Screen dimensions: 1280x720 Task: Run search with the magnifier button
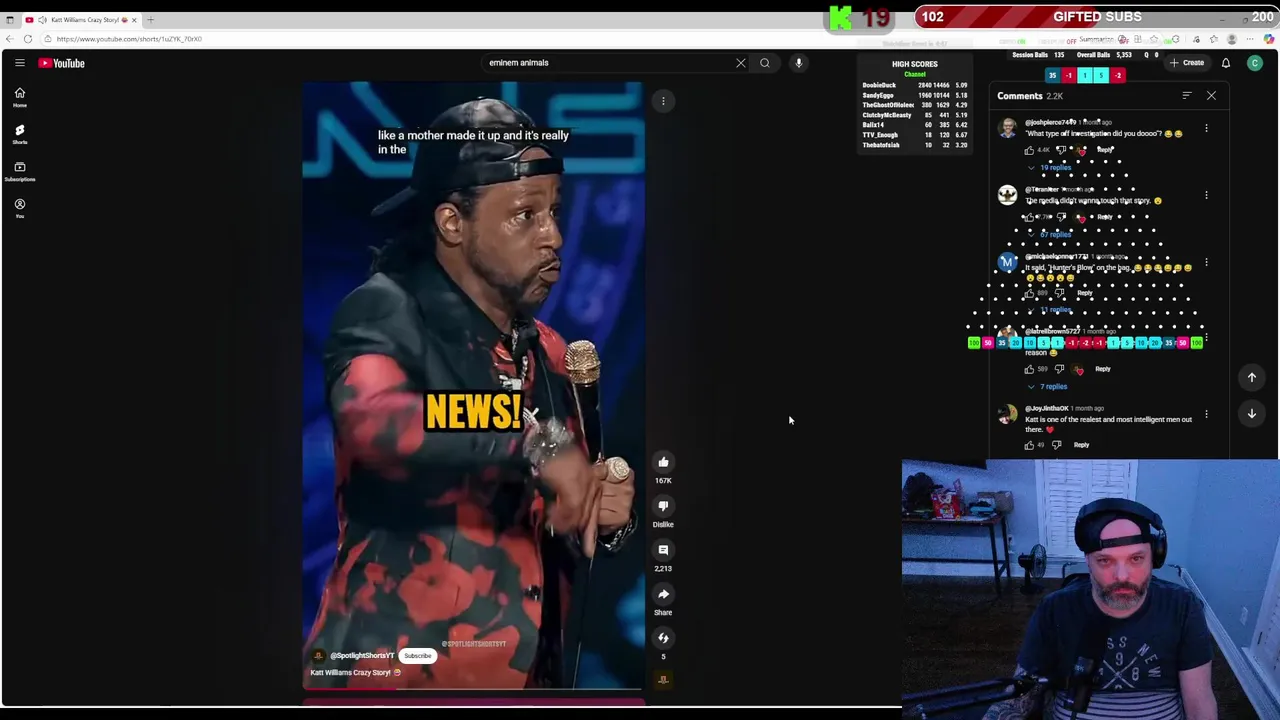(x=765, y=63)
